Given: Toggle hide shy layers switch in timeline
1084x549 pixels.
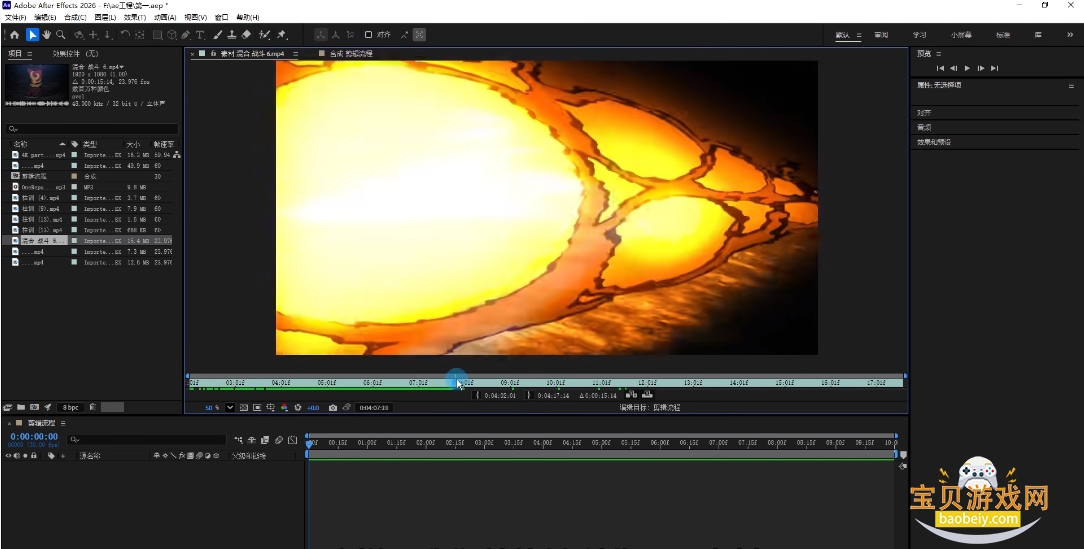Looking at the screenshot, I should [252, 440].
